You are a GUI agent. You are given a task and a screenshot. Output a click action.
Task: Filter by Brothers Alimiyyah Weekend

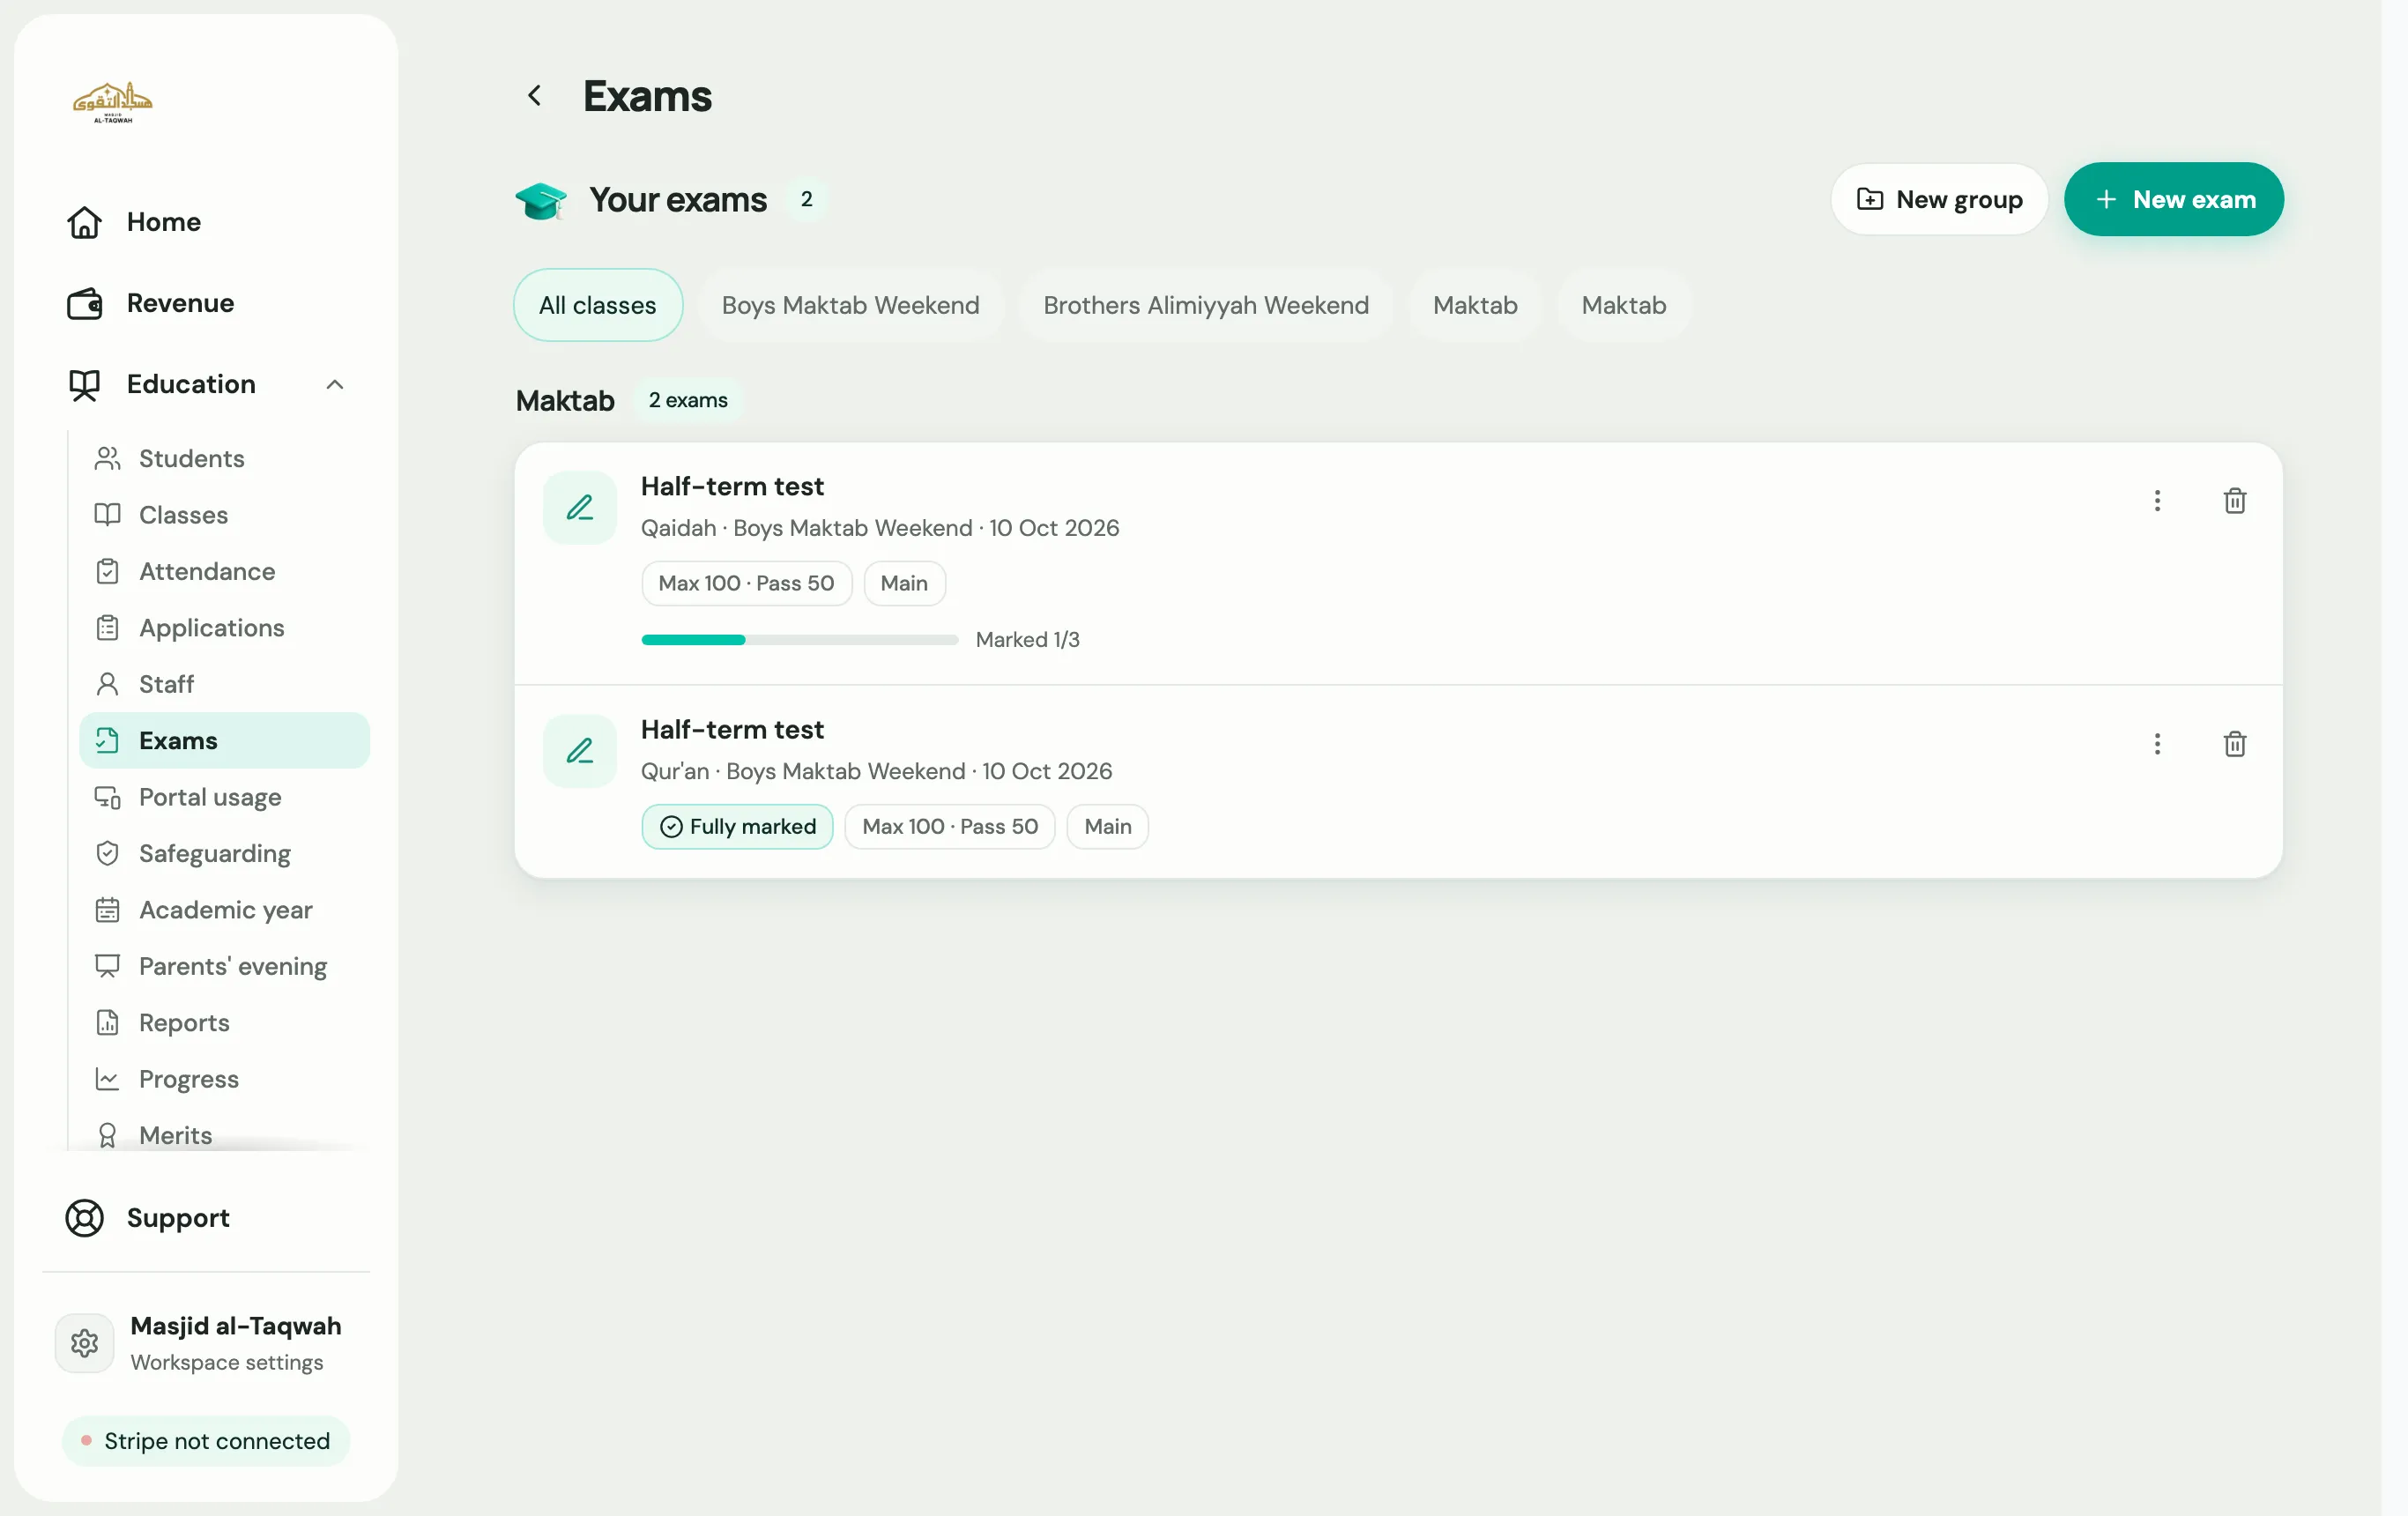(1206, 305)
